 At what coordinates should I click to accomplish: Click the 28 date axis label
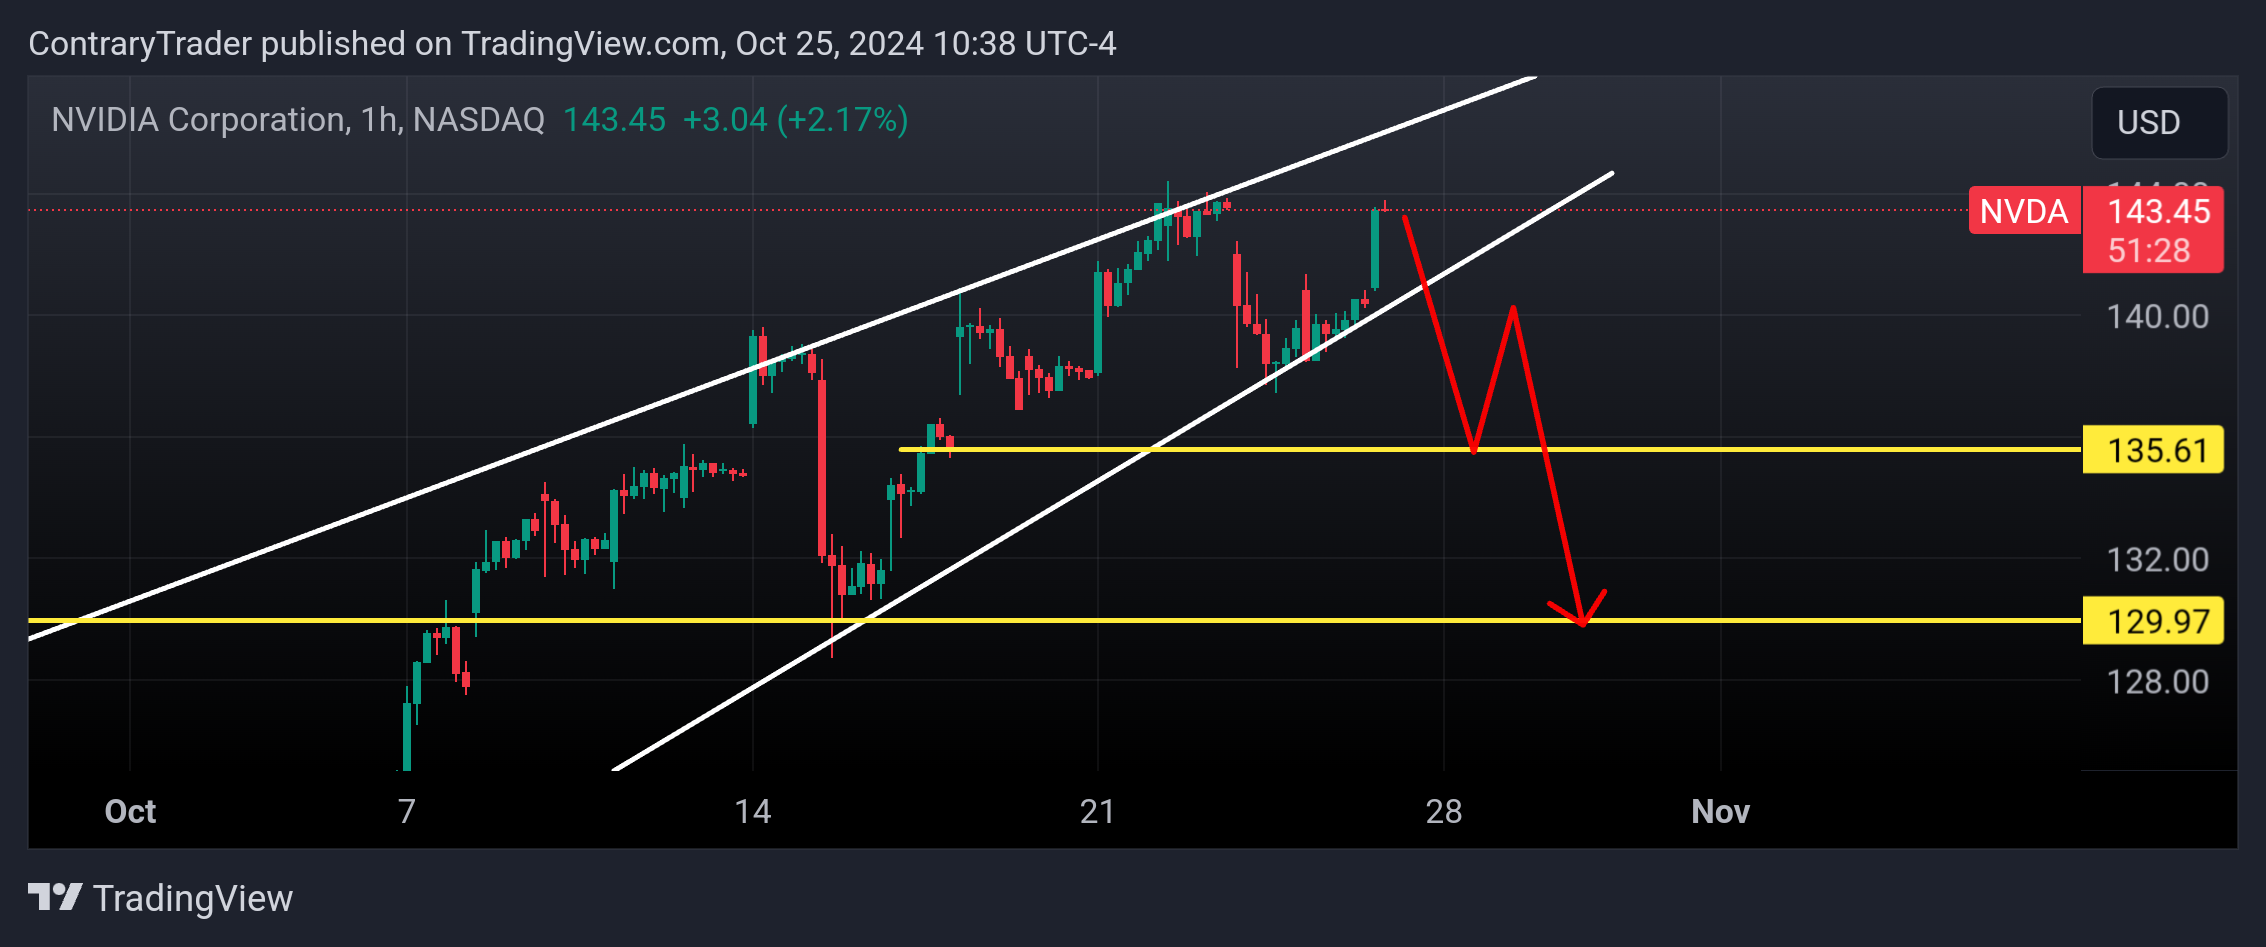(x=1443, y=811)
